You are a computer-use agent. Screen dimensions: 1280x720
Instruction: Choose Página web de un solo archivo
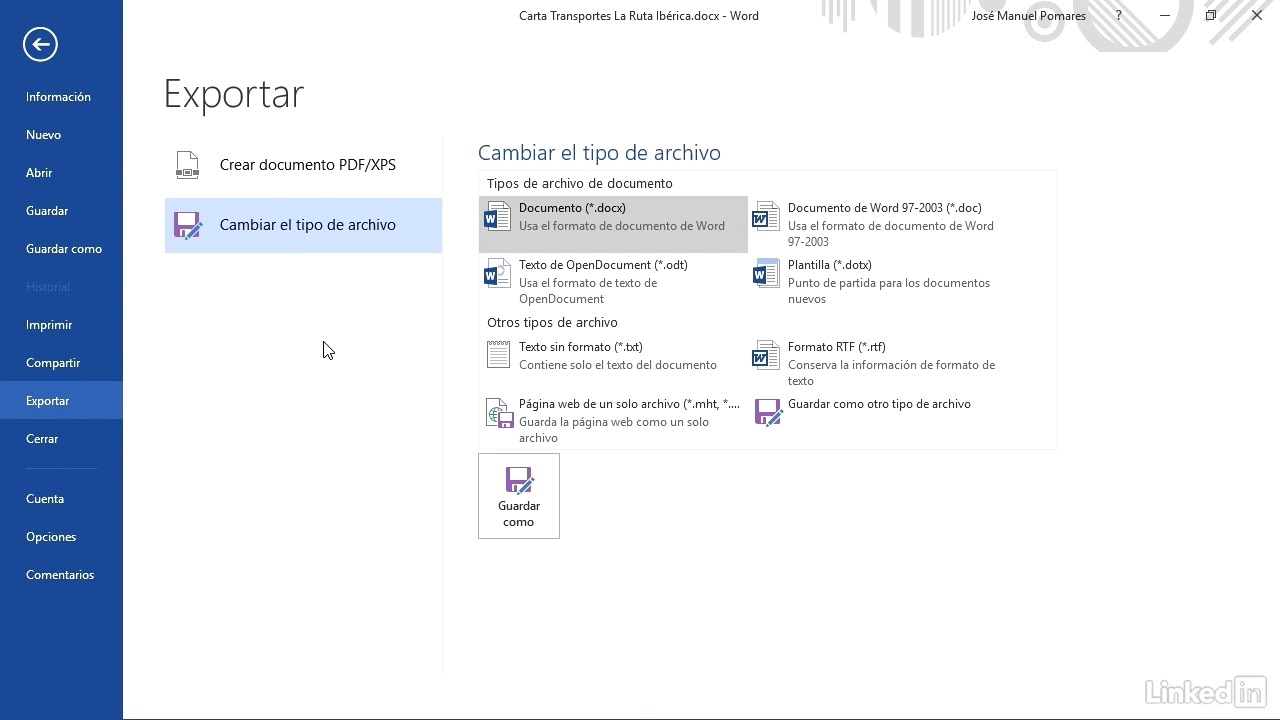point(613,420)
